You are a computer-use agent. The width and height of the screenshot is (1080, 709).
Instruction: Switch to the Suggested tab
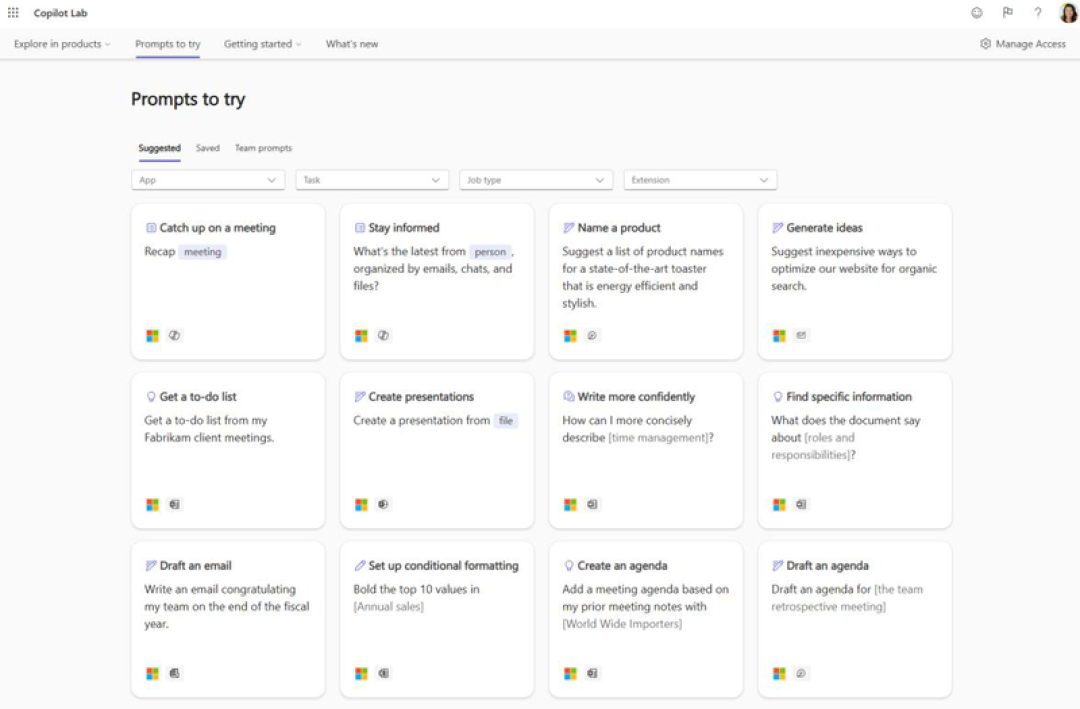(x=159, y=147)
